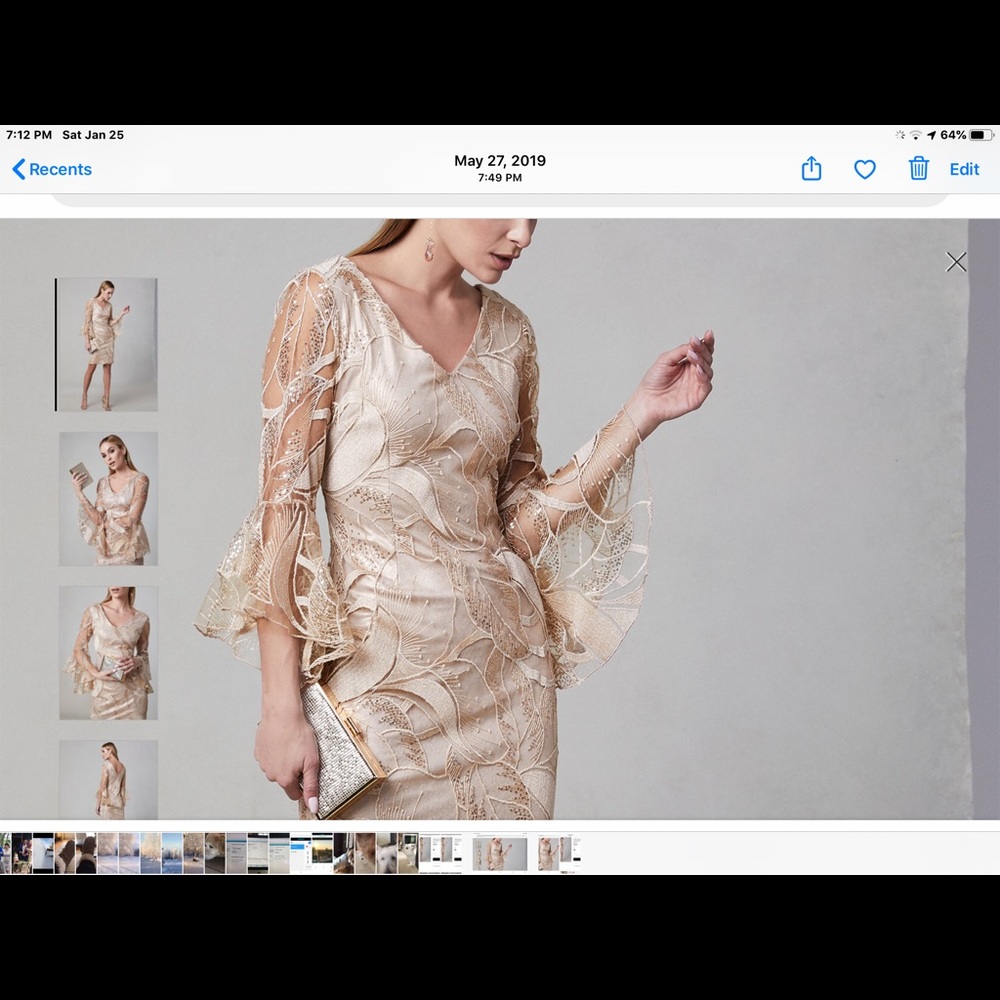This screenshot has width=1000, height=1000.
Task: Delete the photo using the trash icon
Action: (x=918, y=168)
